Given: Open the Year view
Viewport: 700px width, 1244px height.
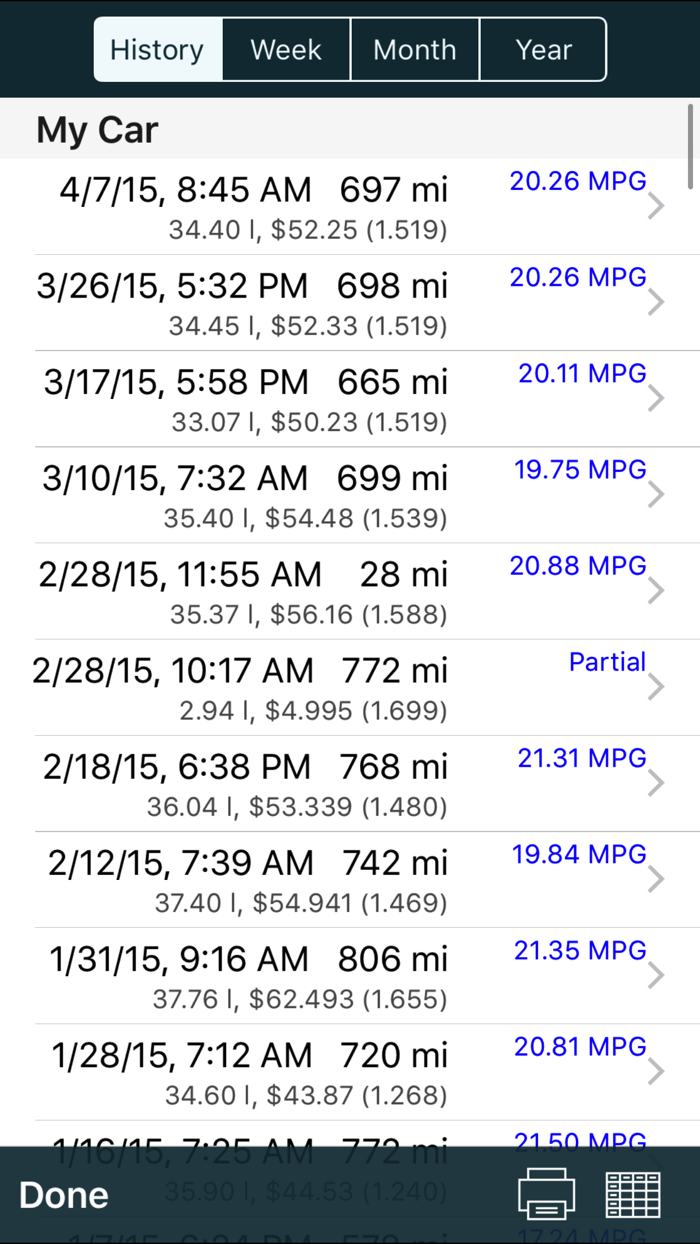Looking at the screenshot, I should 543,49.
